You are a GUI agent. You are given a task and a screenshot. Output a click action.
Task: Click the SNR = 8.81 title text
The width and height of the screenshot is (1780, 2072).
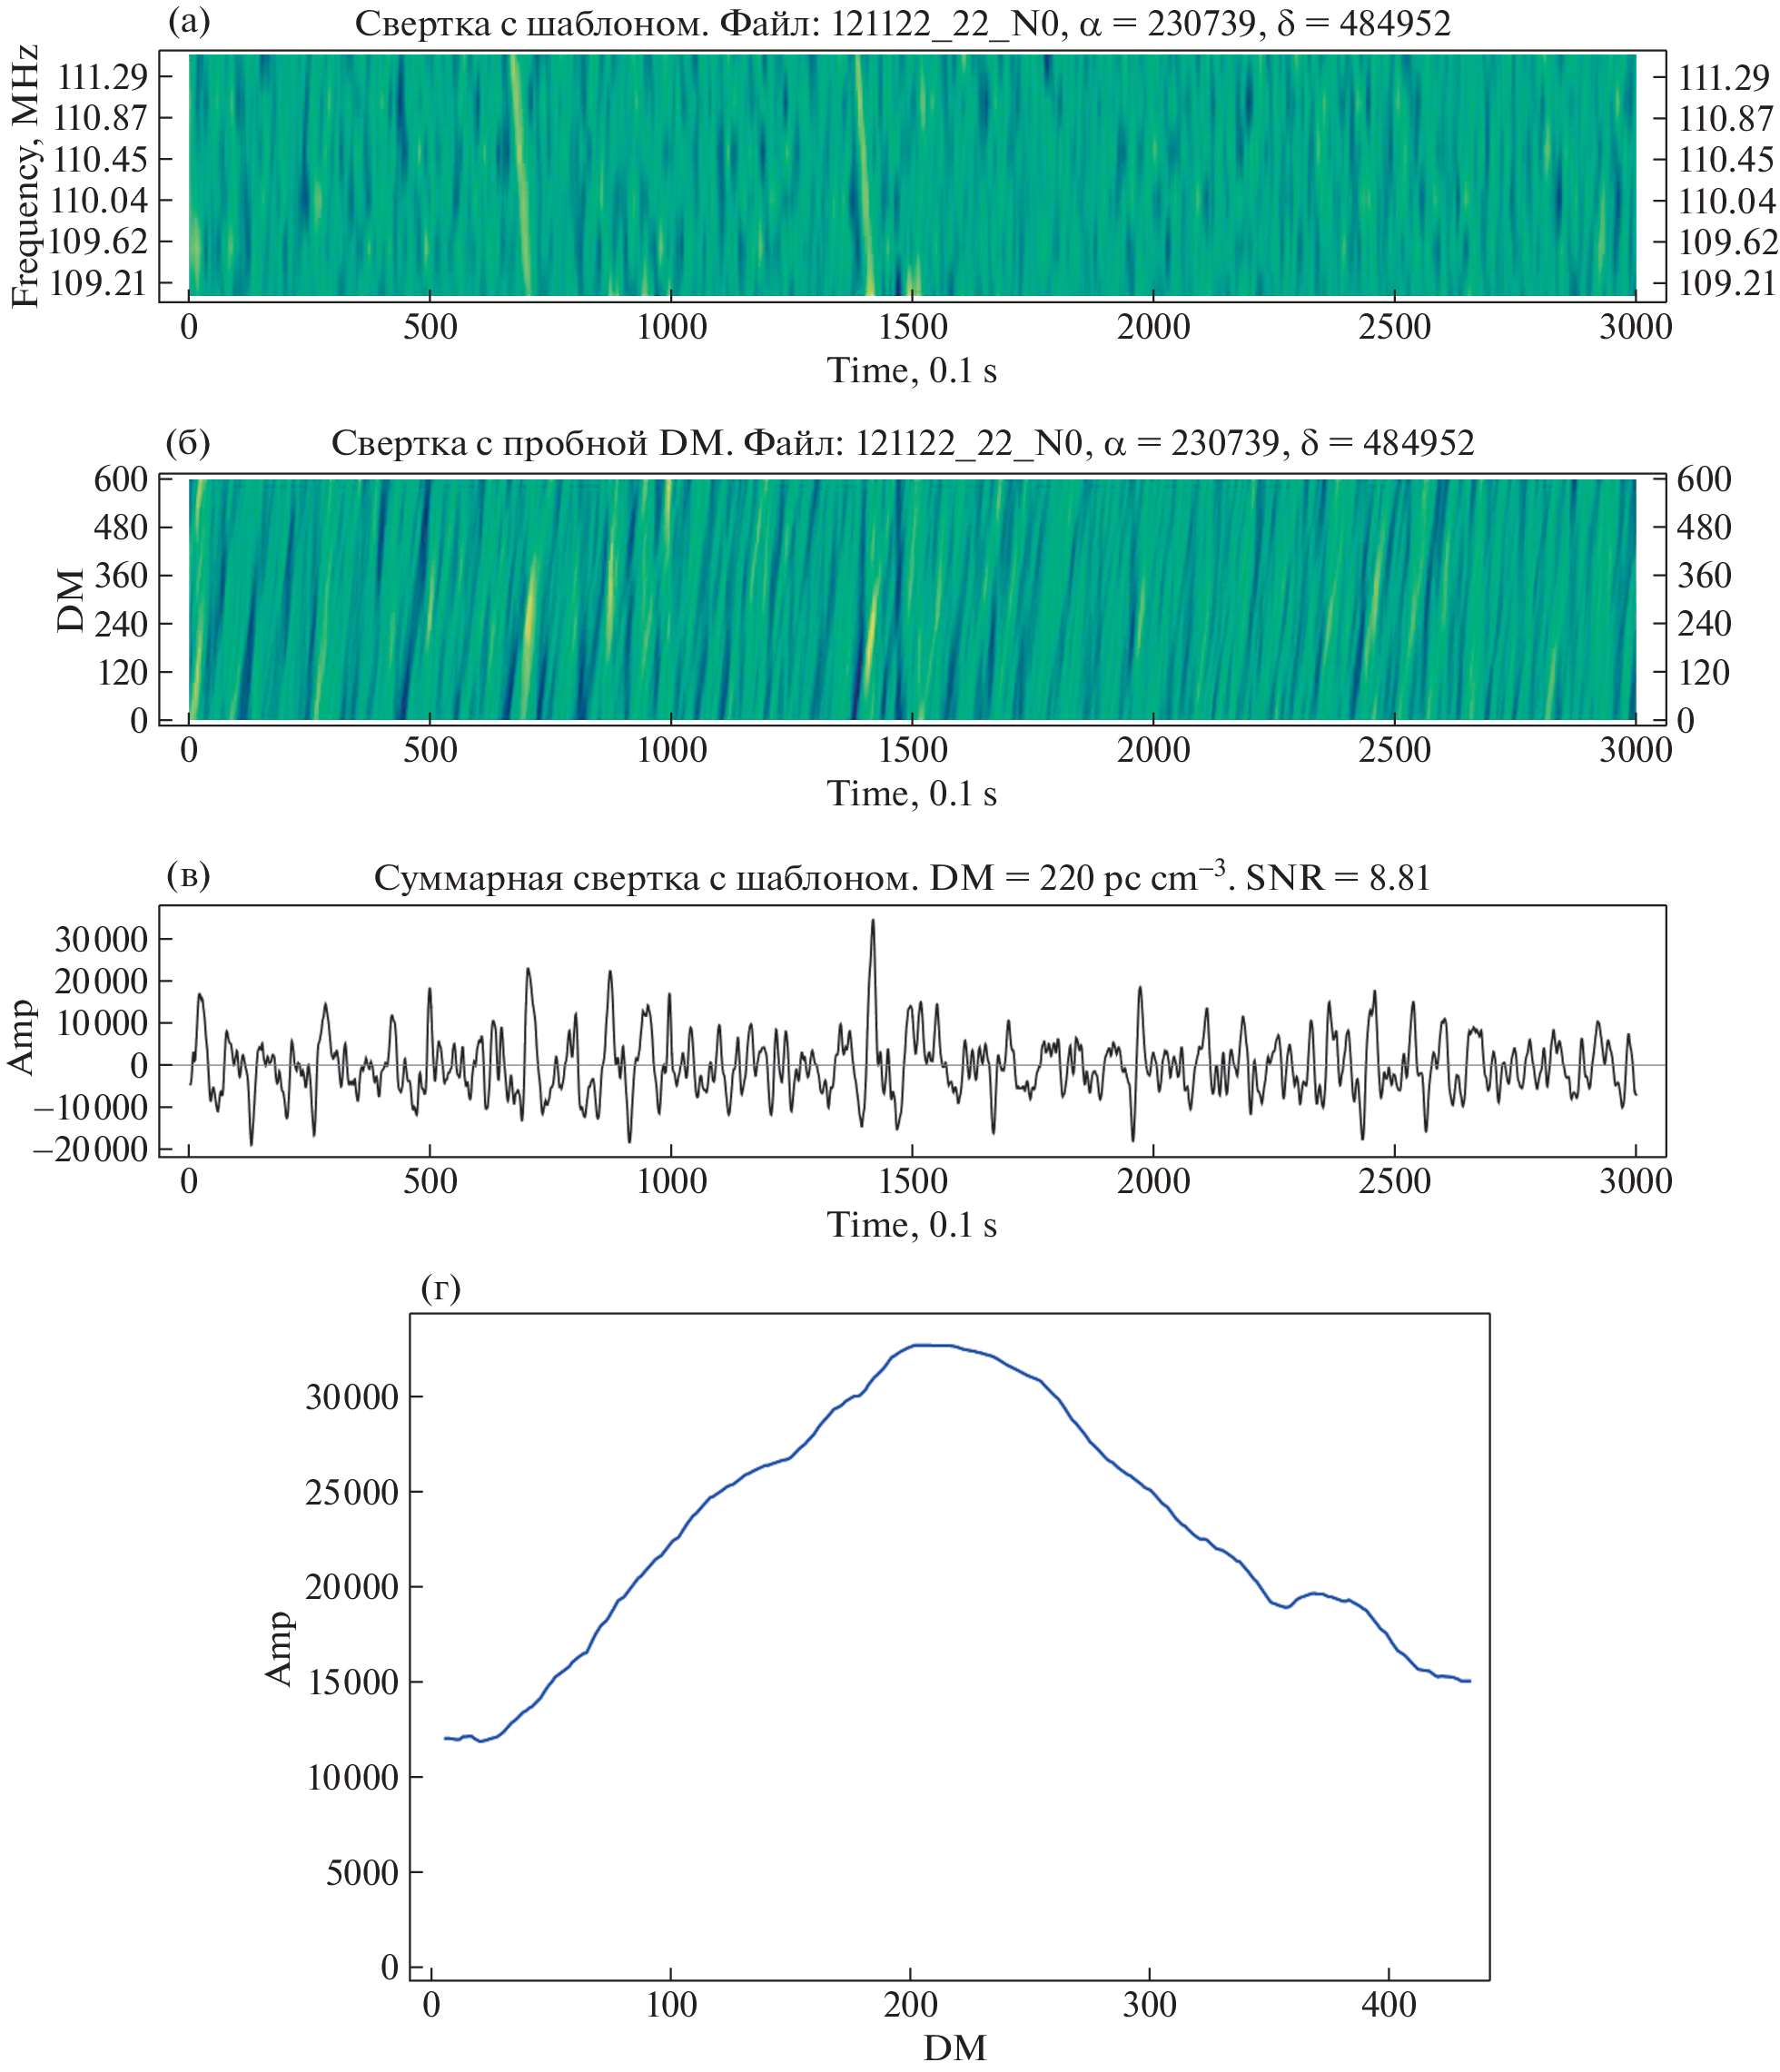[x=1338, y=878]
